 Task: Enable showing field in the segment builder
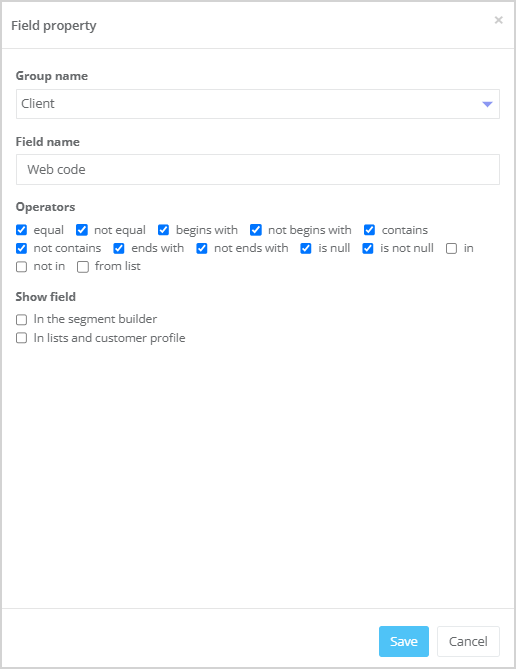[21, 320]
